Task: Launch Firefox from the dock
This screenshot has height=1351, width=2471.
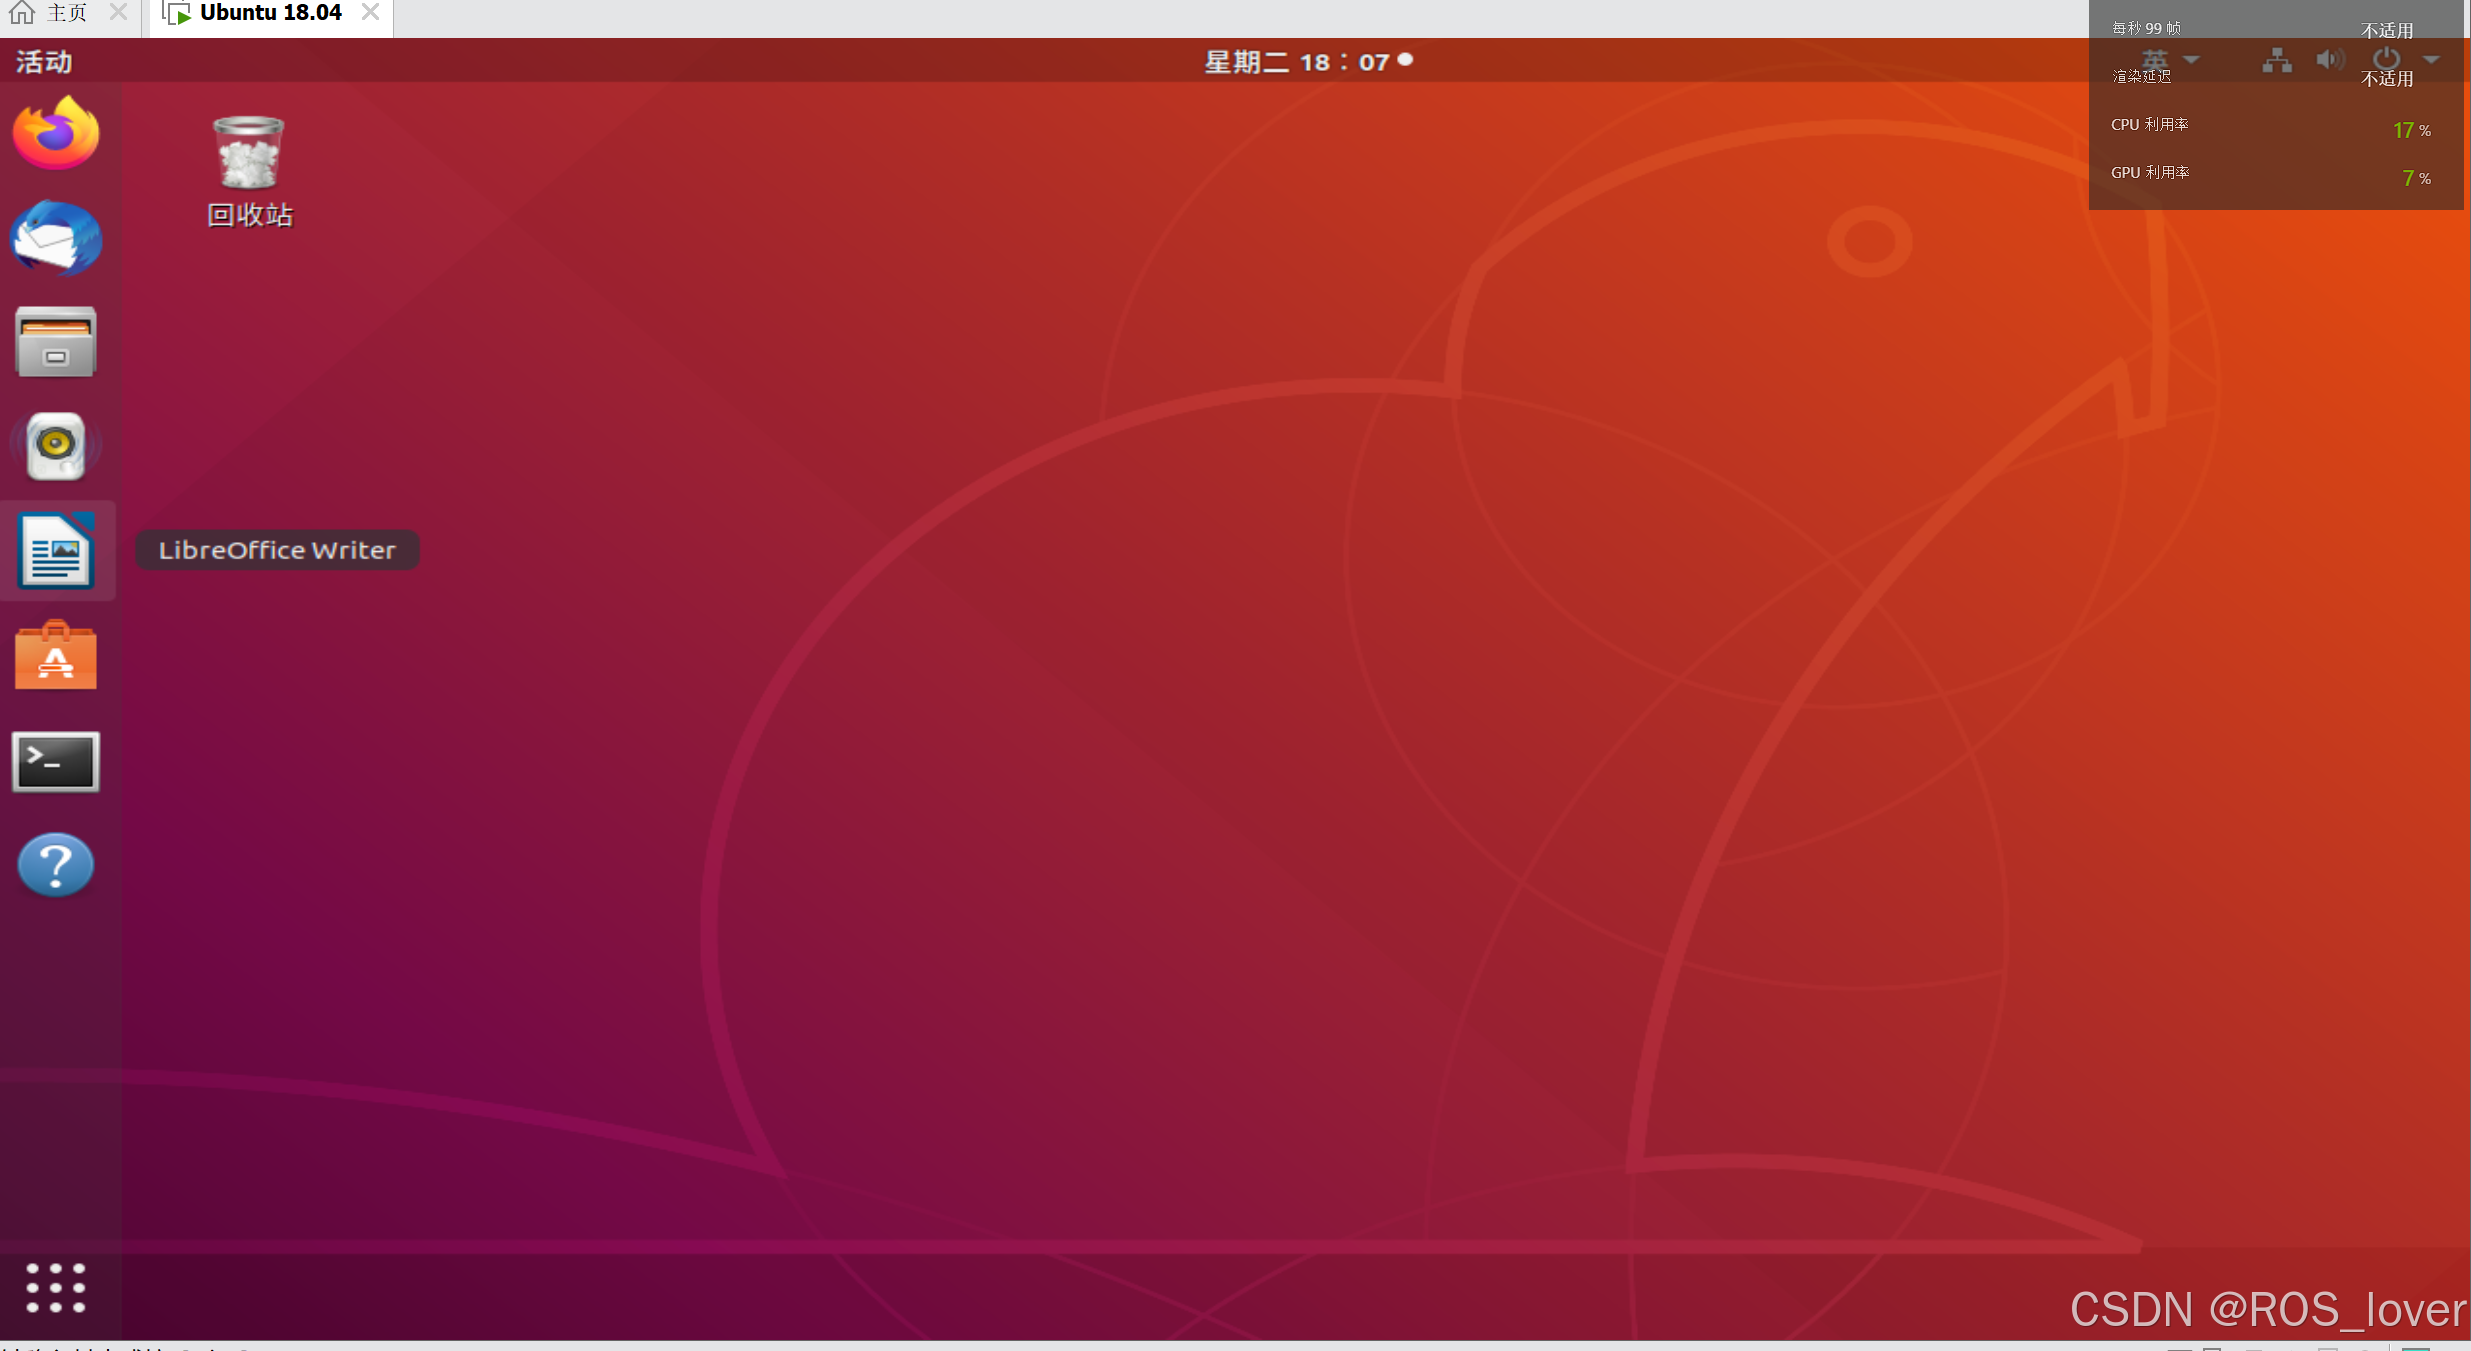Action: pos(56,133)
